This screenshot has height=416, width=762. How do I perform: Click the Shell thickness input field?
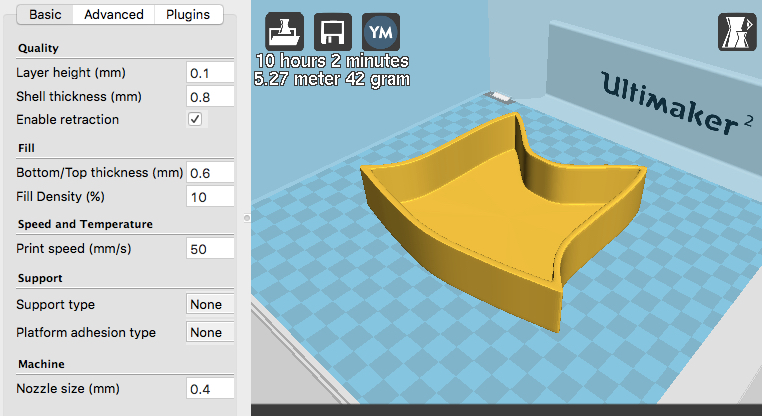(210, 97)
